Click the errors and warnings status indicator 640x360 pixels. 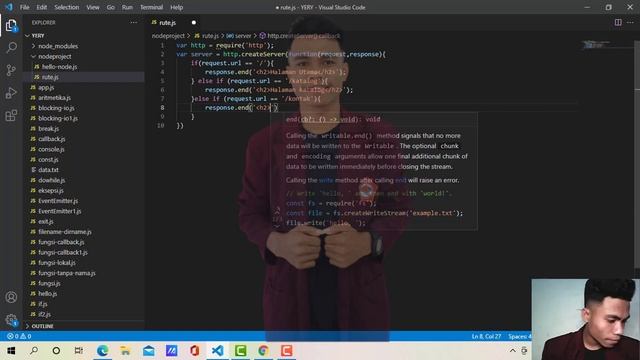(x=19, y=336)
